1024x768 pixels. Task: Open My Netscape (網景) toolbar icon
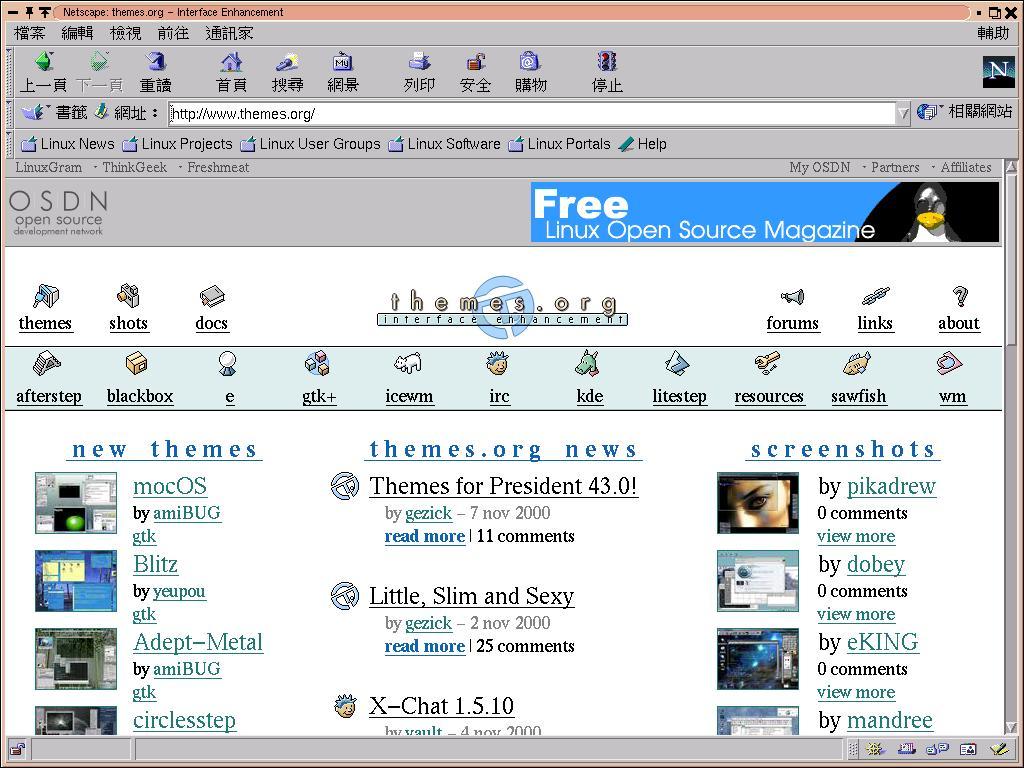pos(342,61)
